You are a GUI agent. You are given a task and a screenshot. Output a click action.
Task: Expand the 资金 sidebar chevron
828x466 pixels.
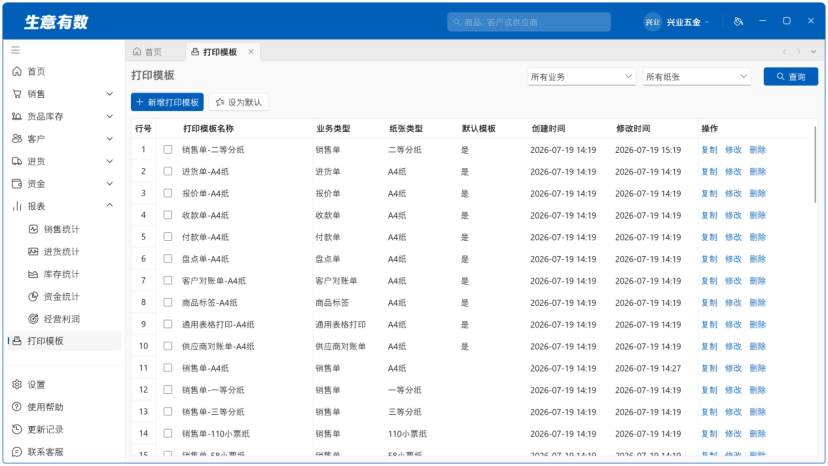point(110,184)
